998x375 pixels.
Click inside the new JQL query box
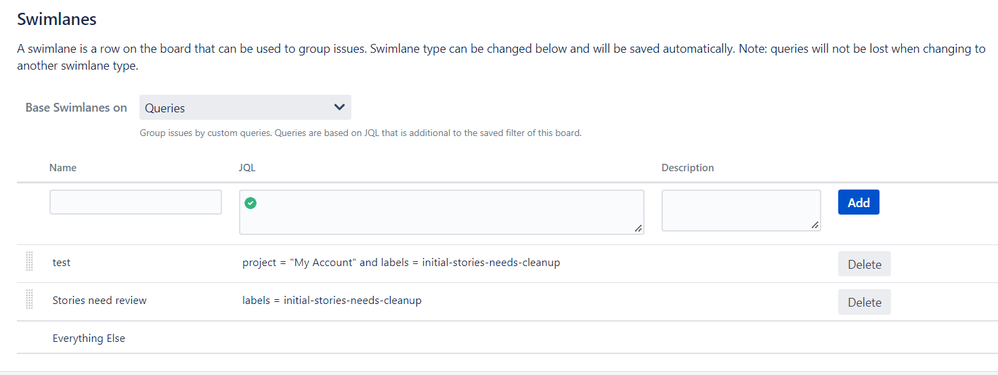pos(442,212)
